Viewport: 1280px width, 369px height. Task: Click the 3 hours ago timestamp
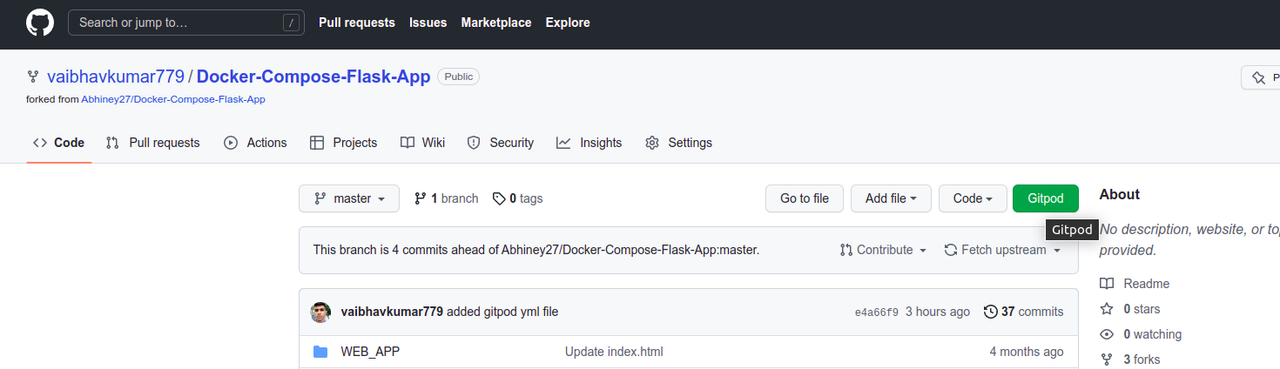click(x=937, y=312)
